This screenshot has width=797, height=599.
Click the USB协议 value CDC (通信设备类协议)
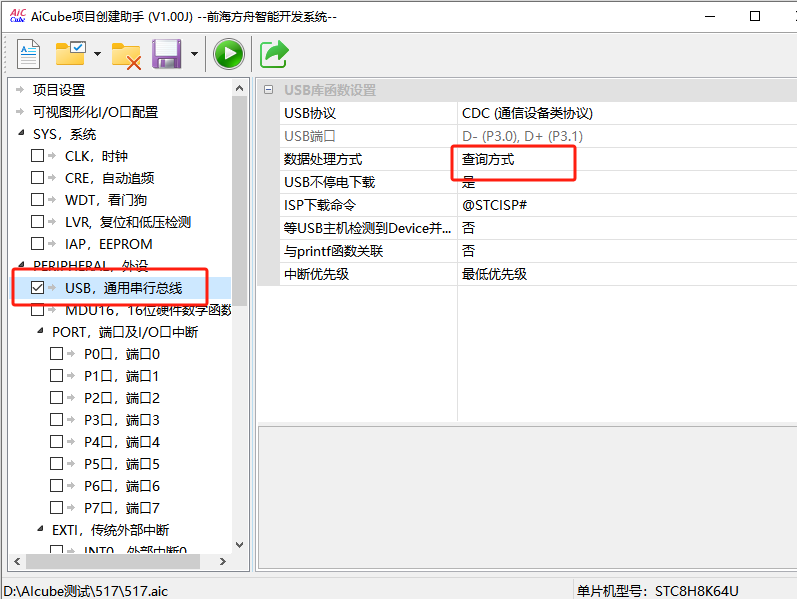(x=527, y=113)
